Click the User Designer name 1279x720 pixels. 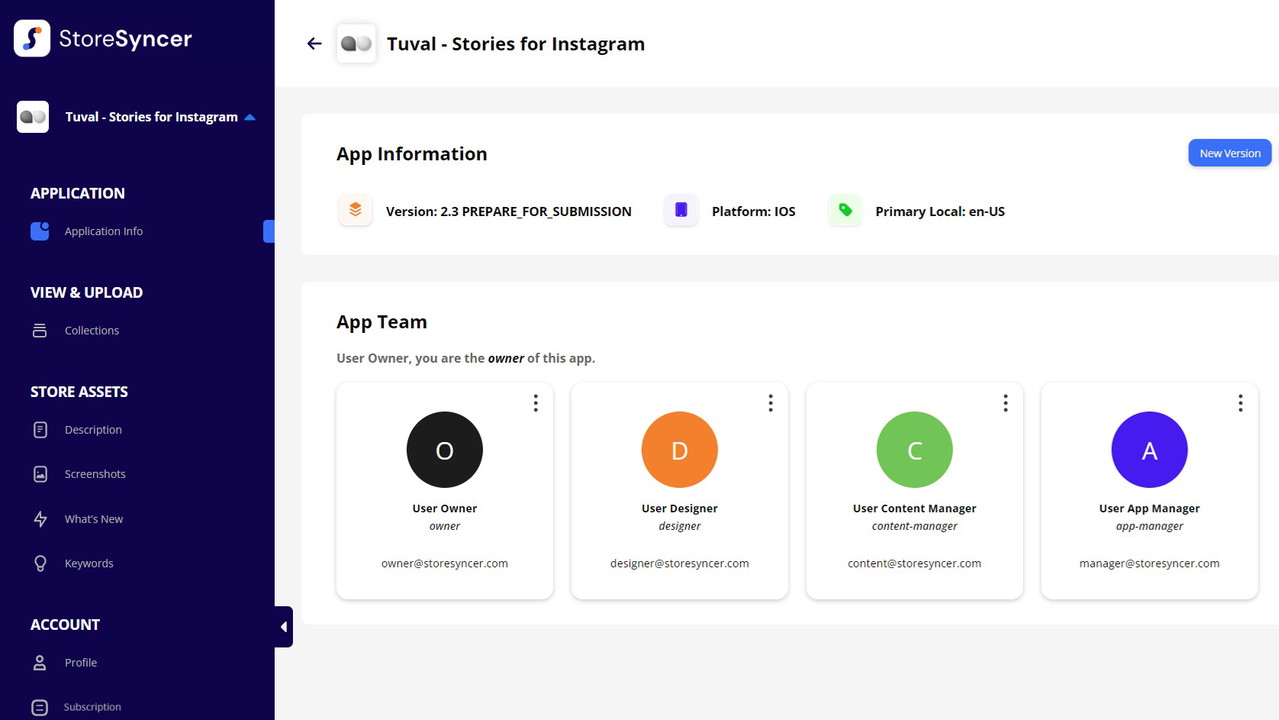tap(680, 508)
